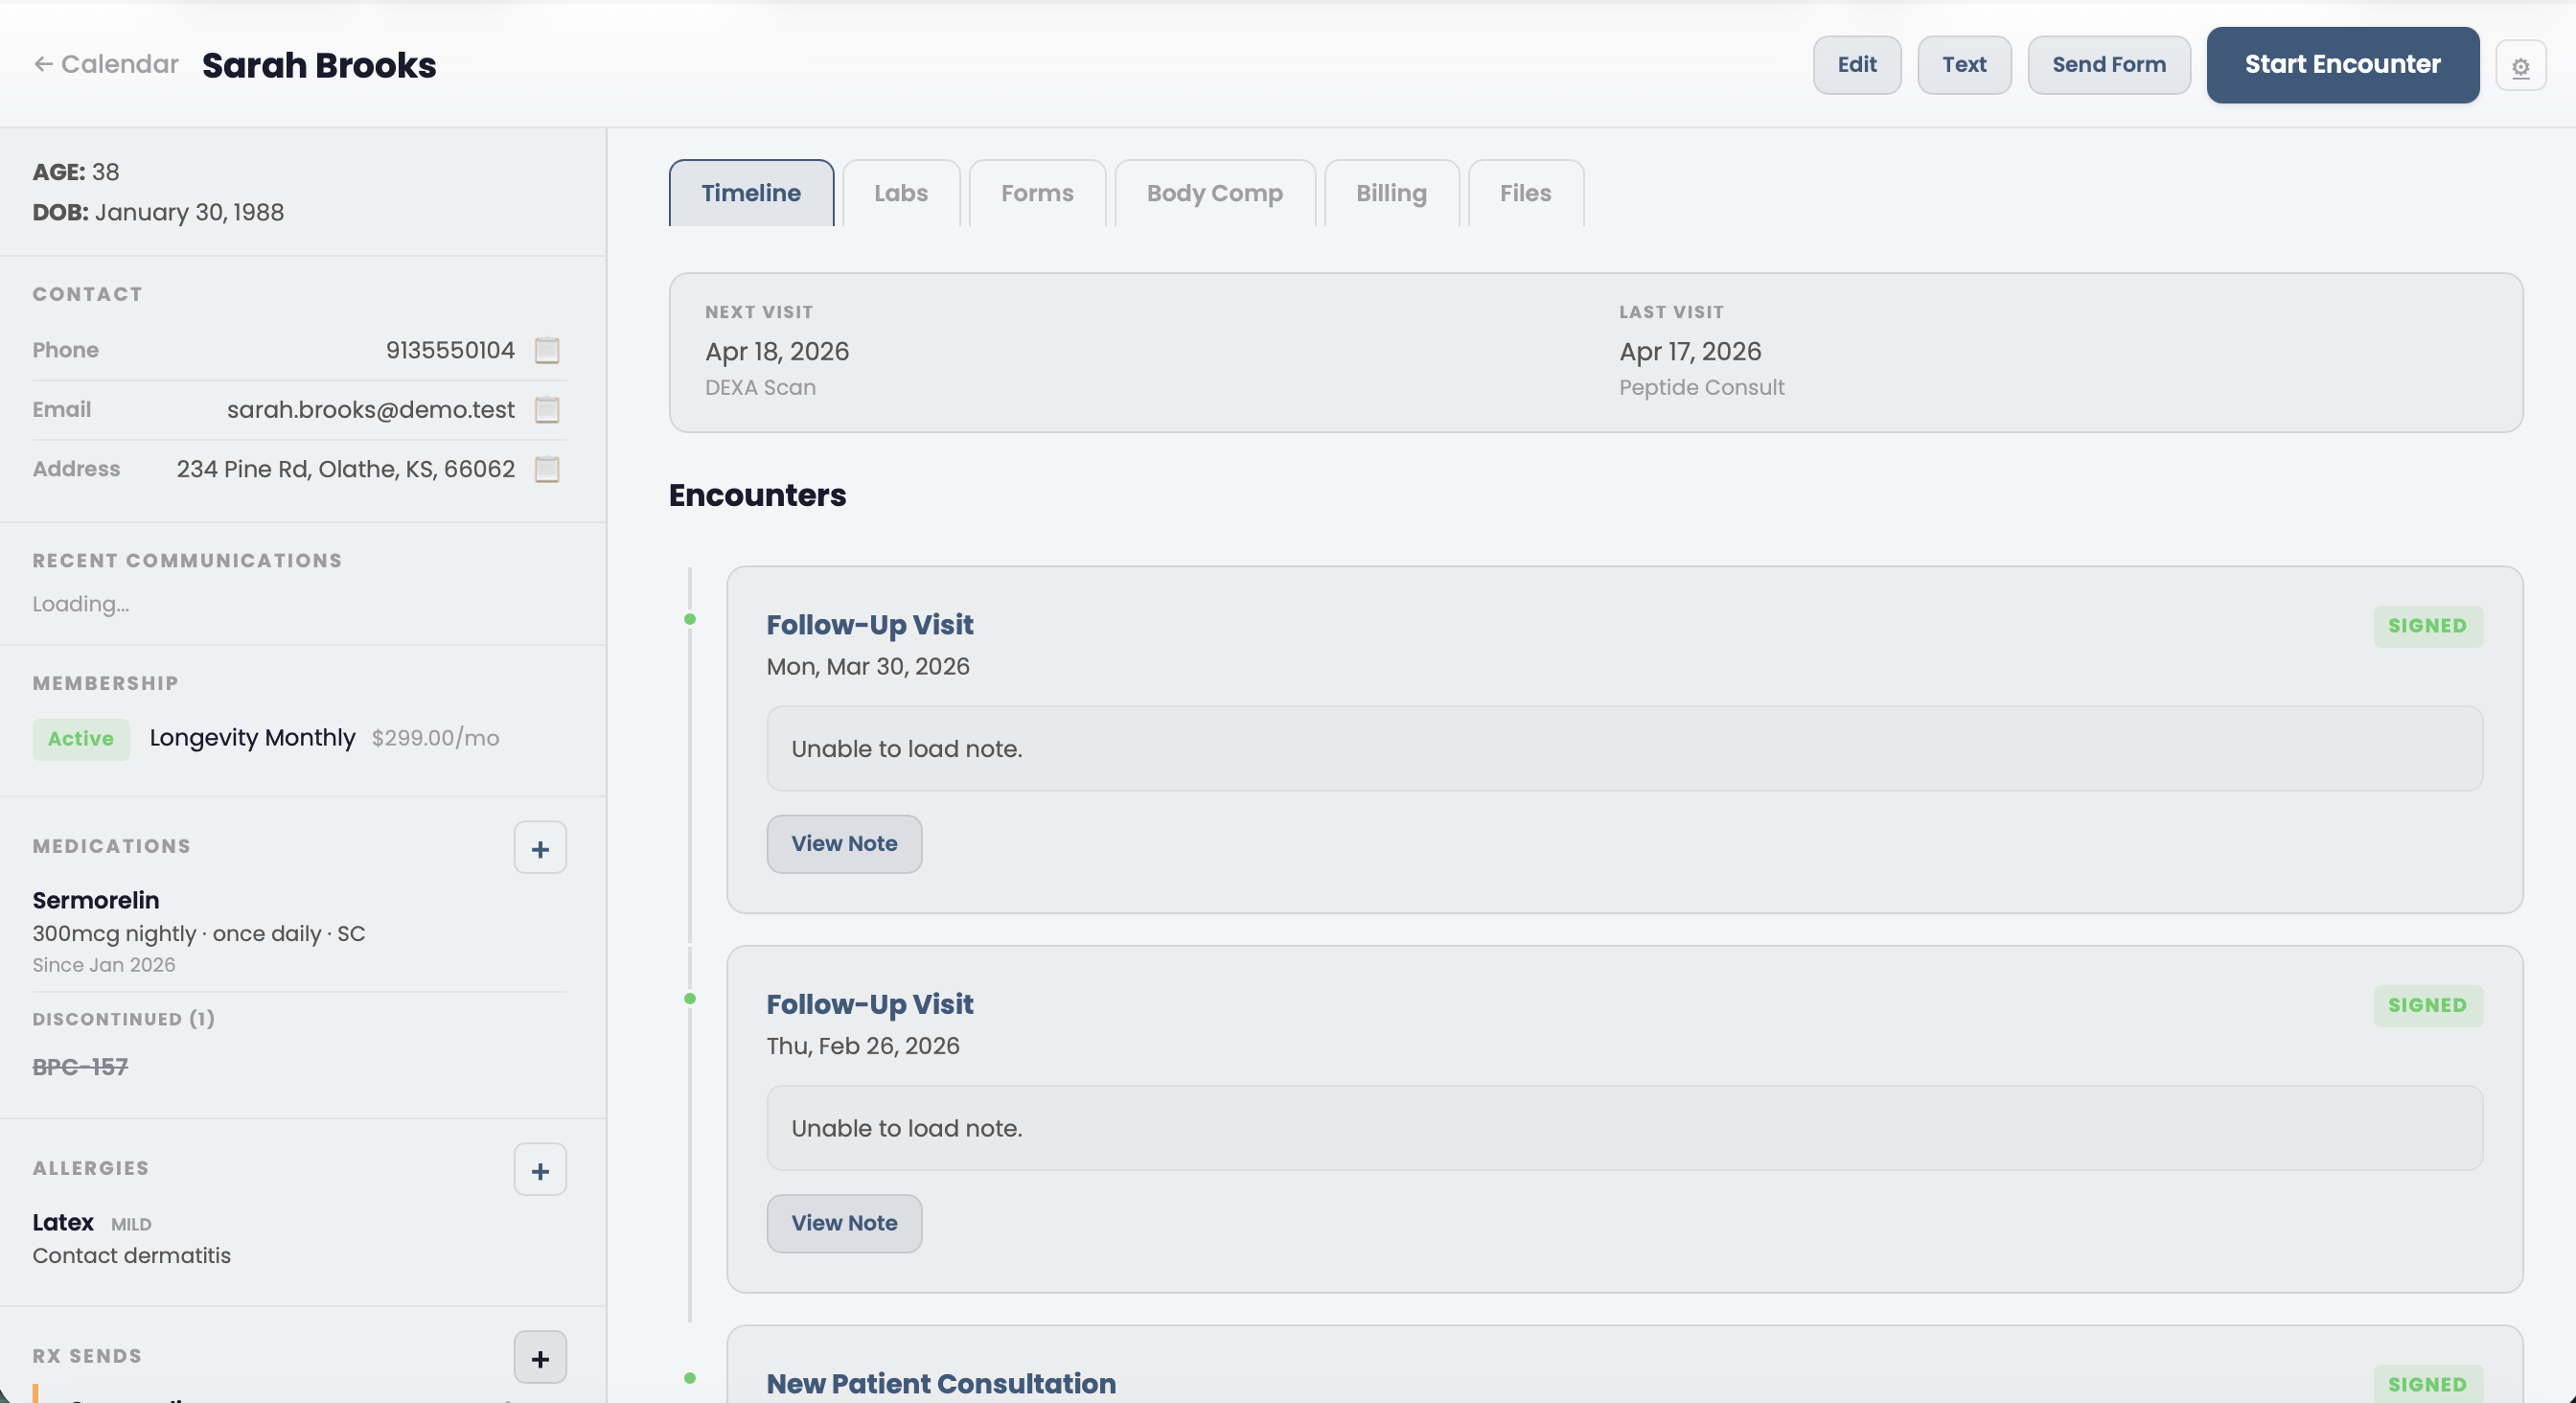2576x1403 pixels.
Task: Copy the phone number to clipboard
Action: (x=546, y=350)
